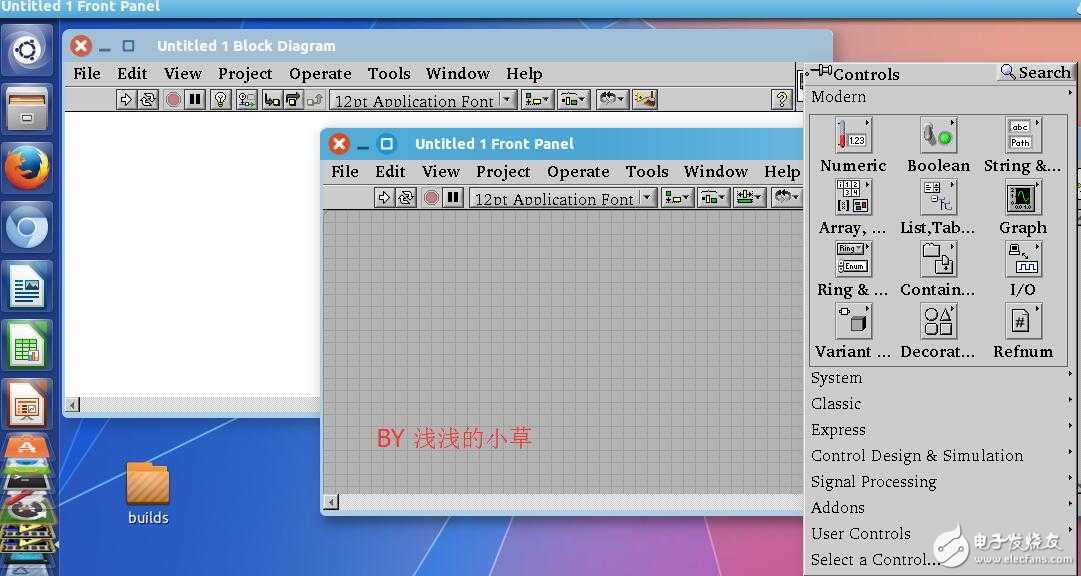Expand the Express palette category
Viewport: 1081px width, 576px height.
[941, 430]
